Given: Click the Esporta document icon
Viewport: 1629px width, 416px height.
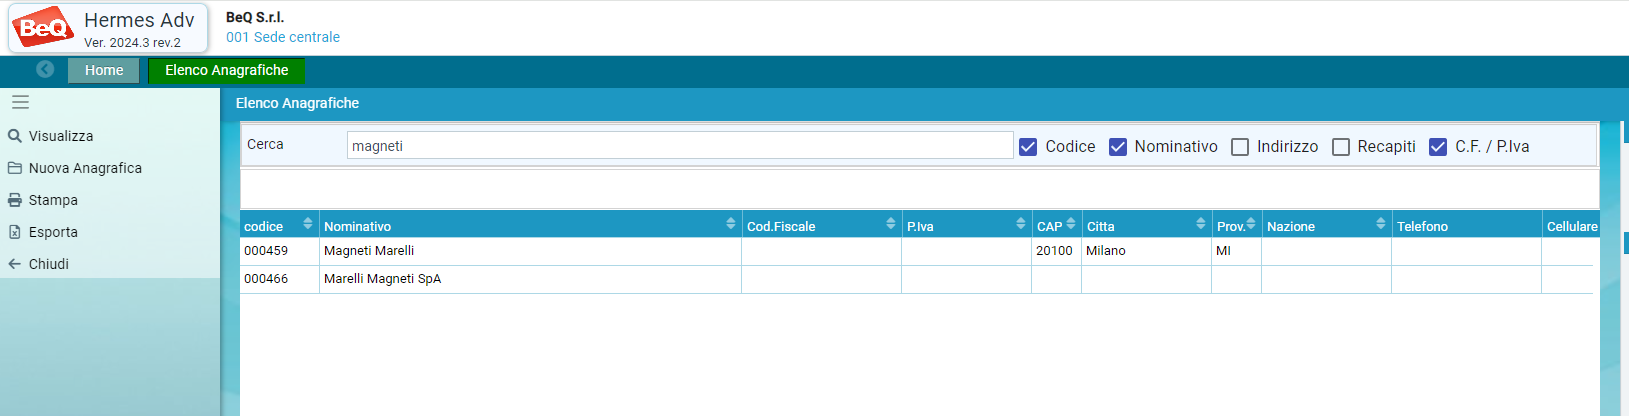Looking at the screenshot, I should [15, 232].
